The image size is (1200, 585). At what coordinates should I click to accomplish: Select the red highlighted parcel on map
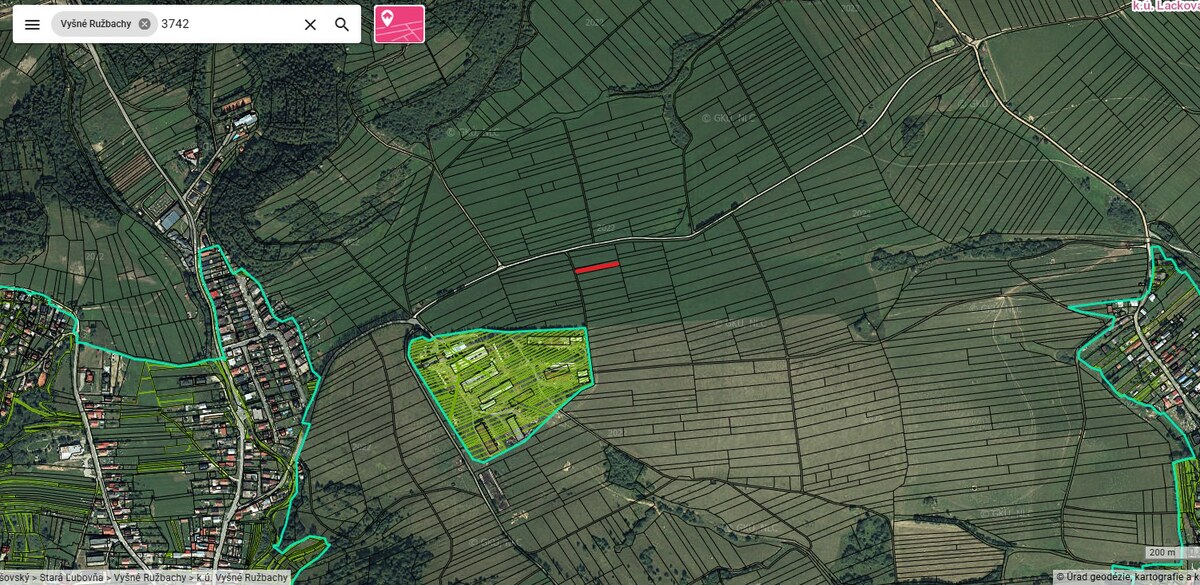click(x=597, y=267)
